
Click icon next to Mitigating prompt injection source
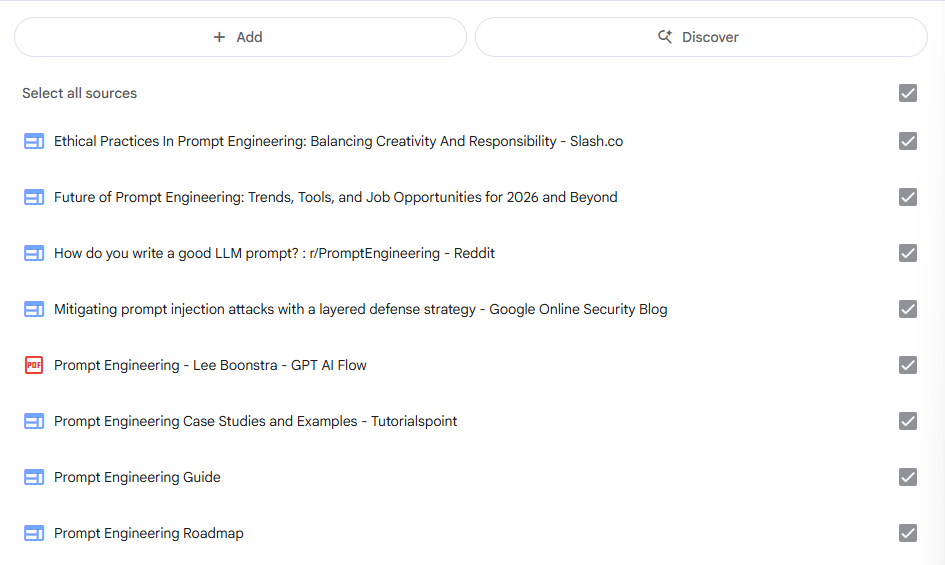[x=34, y=309]
